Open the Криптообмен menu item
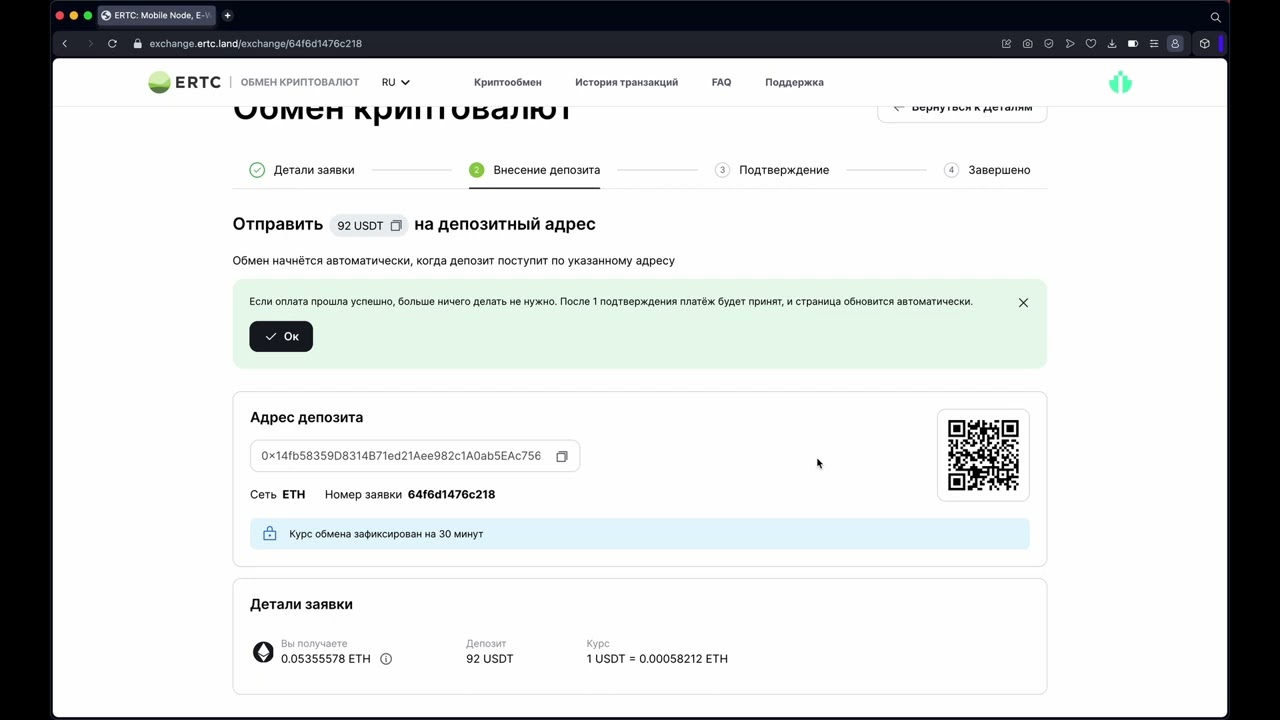Screen dimensions: 1280x720 pyautogui.click(x=508, y=82)
